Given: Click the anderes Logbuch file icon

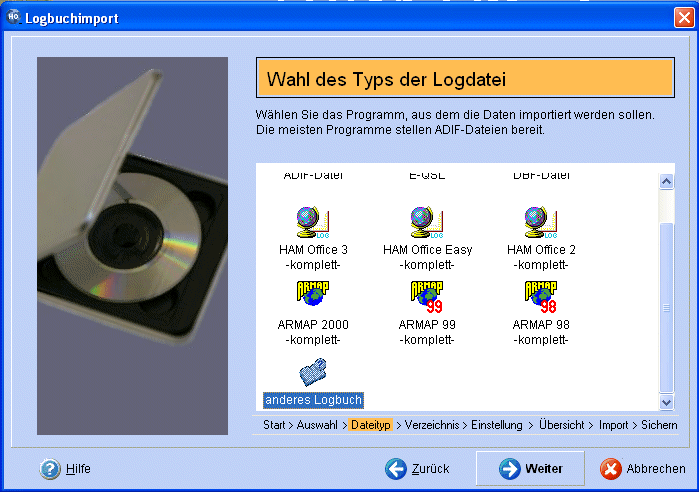Looking at the screenshot, I should pyautogui.click(x=313, y=372).
